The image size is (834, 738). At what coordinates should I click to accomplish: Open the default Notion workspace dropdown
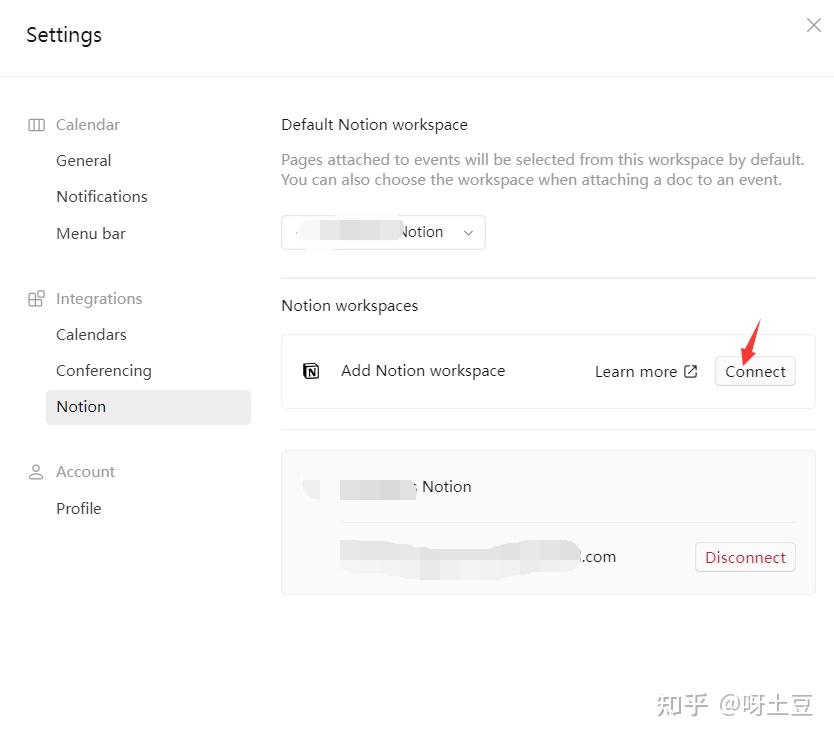pos(383,232)
